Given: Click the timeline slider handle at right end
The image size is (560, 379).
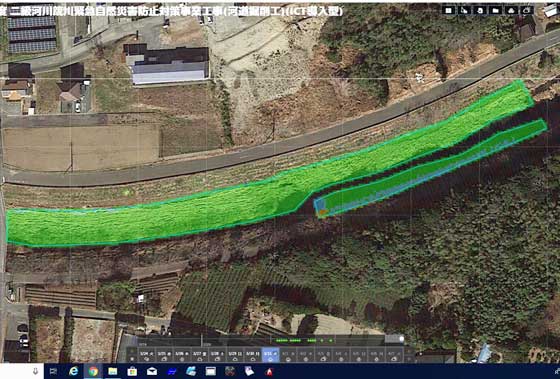Looking at the screenshot, I should coord(401,339).
